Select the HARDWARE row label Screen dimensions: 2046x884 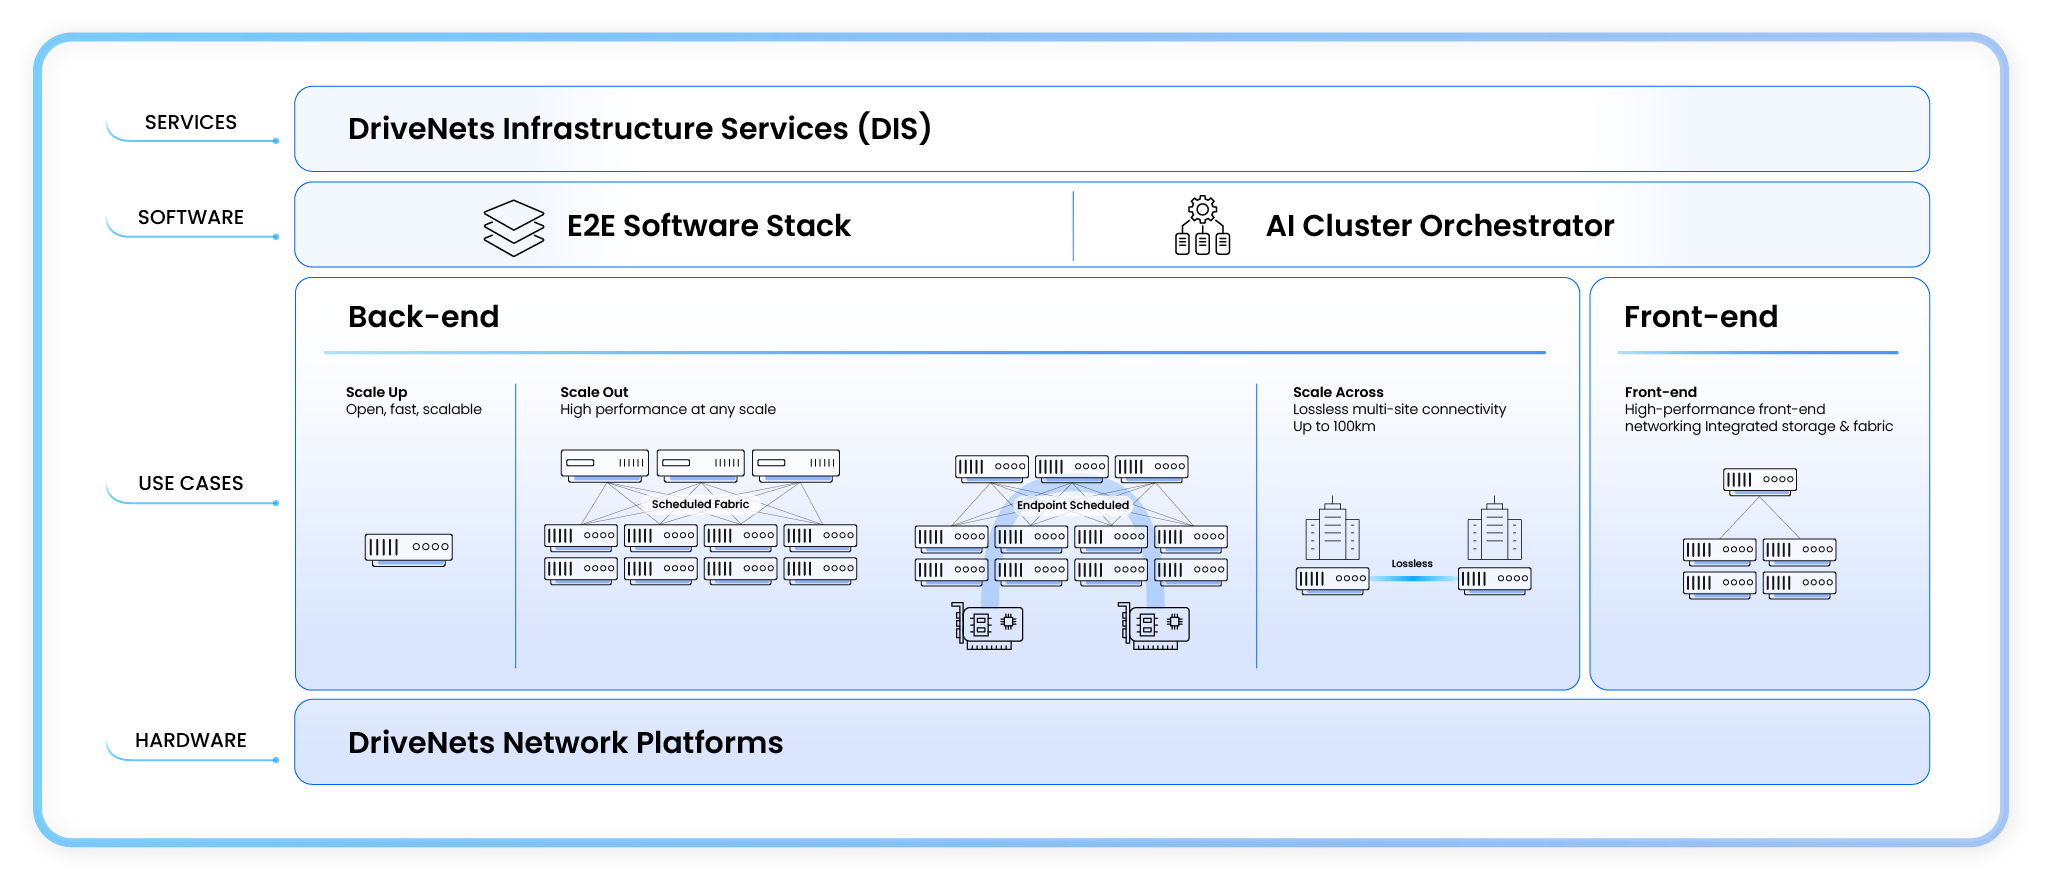point(191,740)
